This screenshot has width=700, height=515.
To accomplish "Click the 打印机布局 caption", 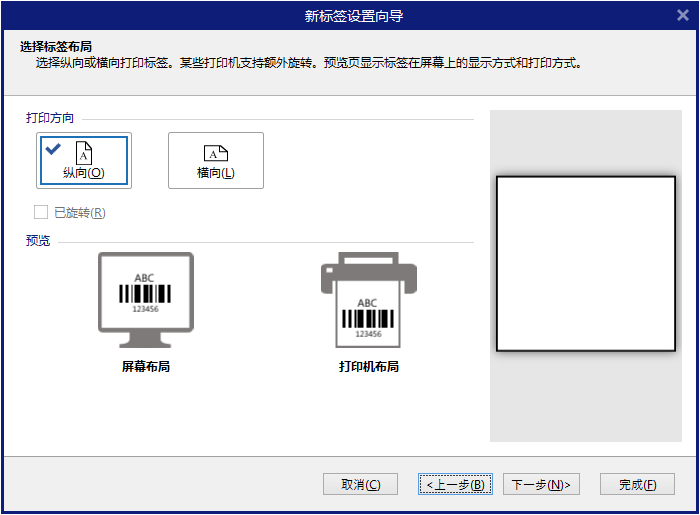I will (x=368, y=367).
